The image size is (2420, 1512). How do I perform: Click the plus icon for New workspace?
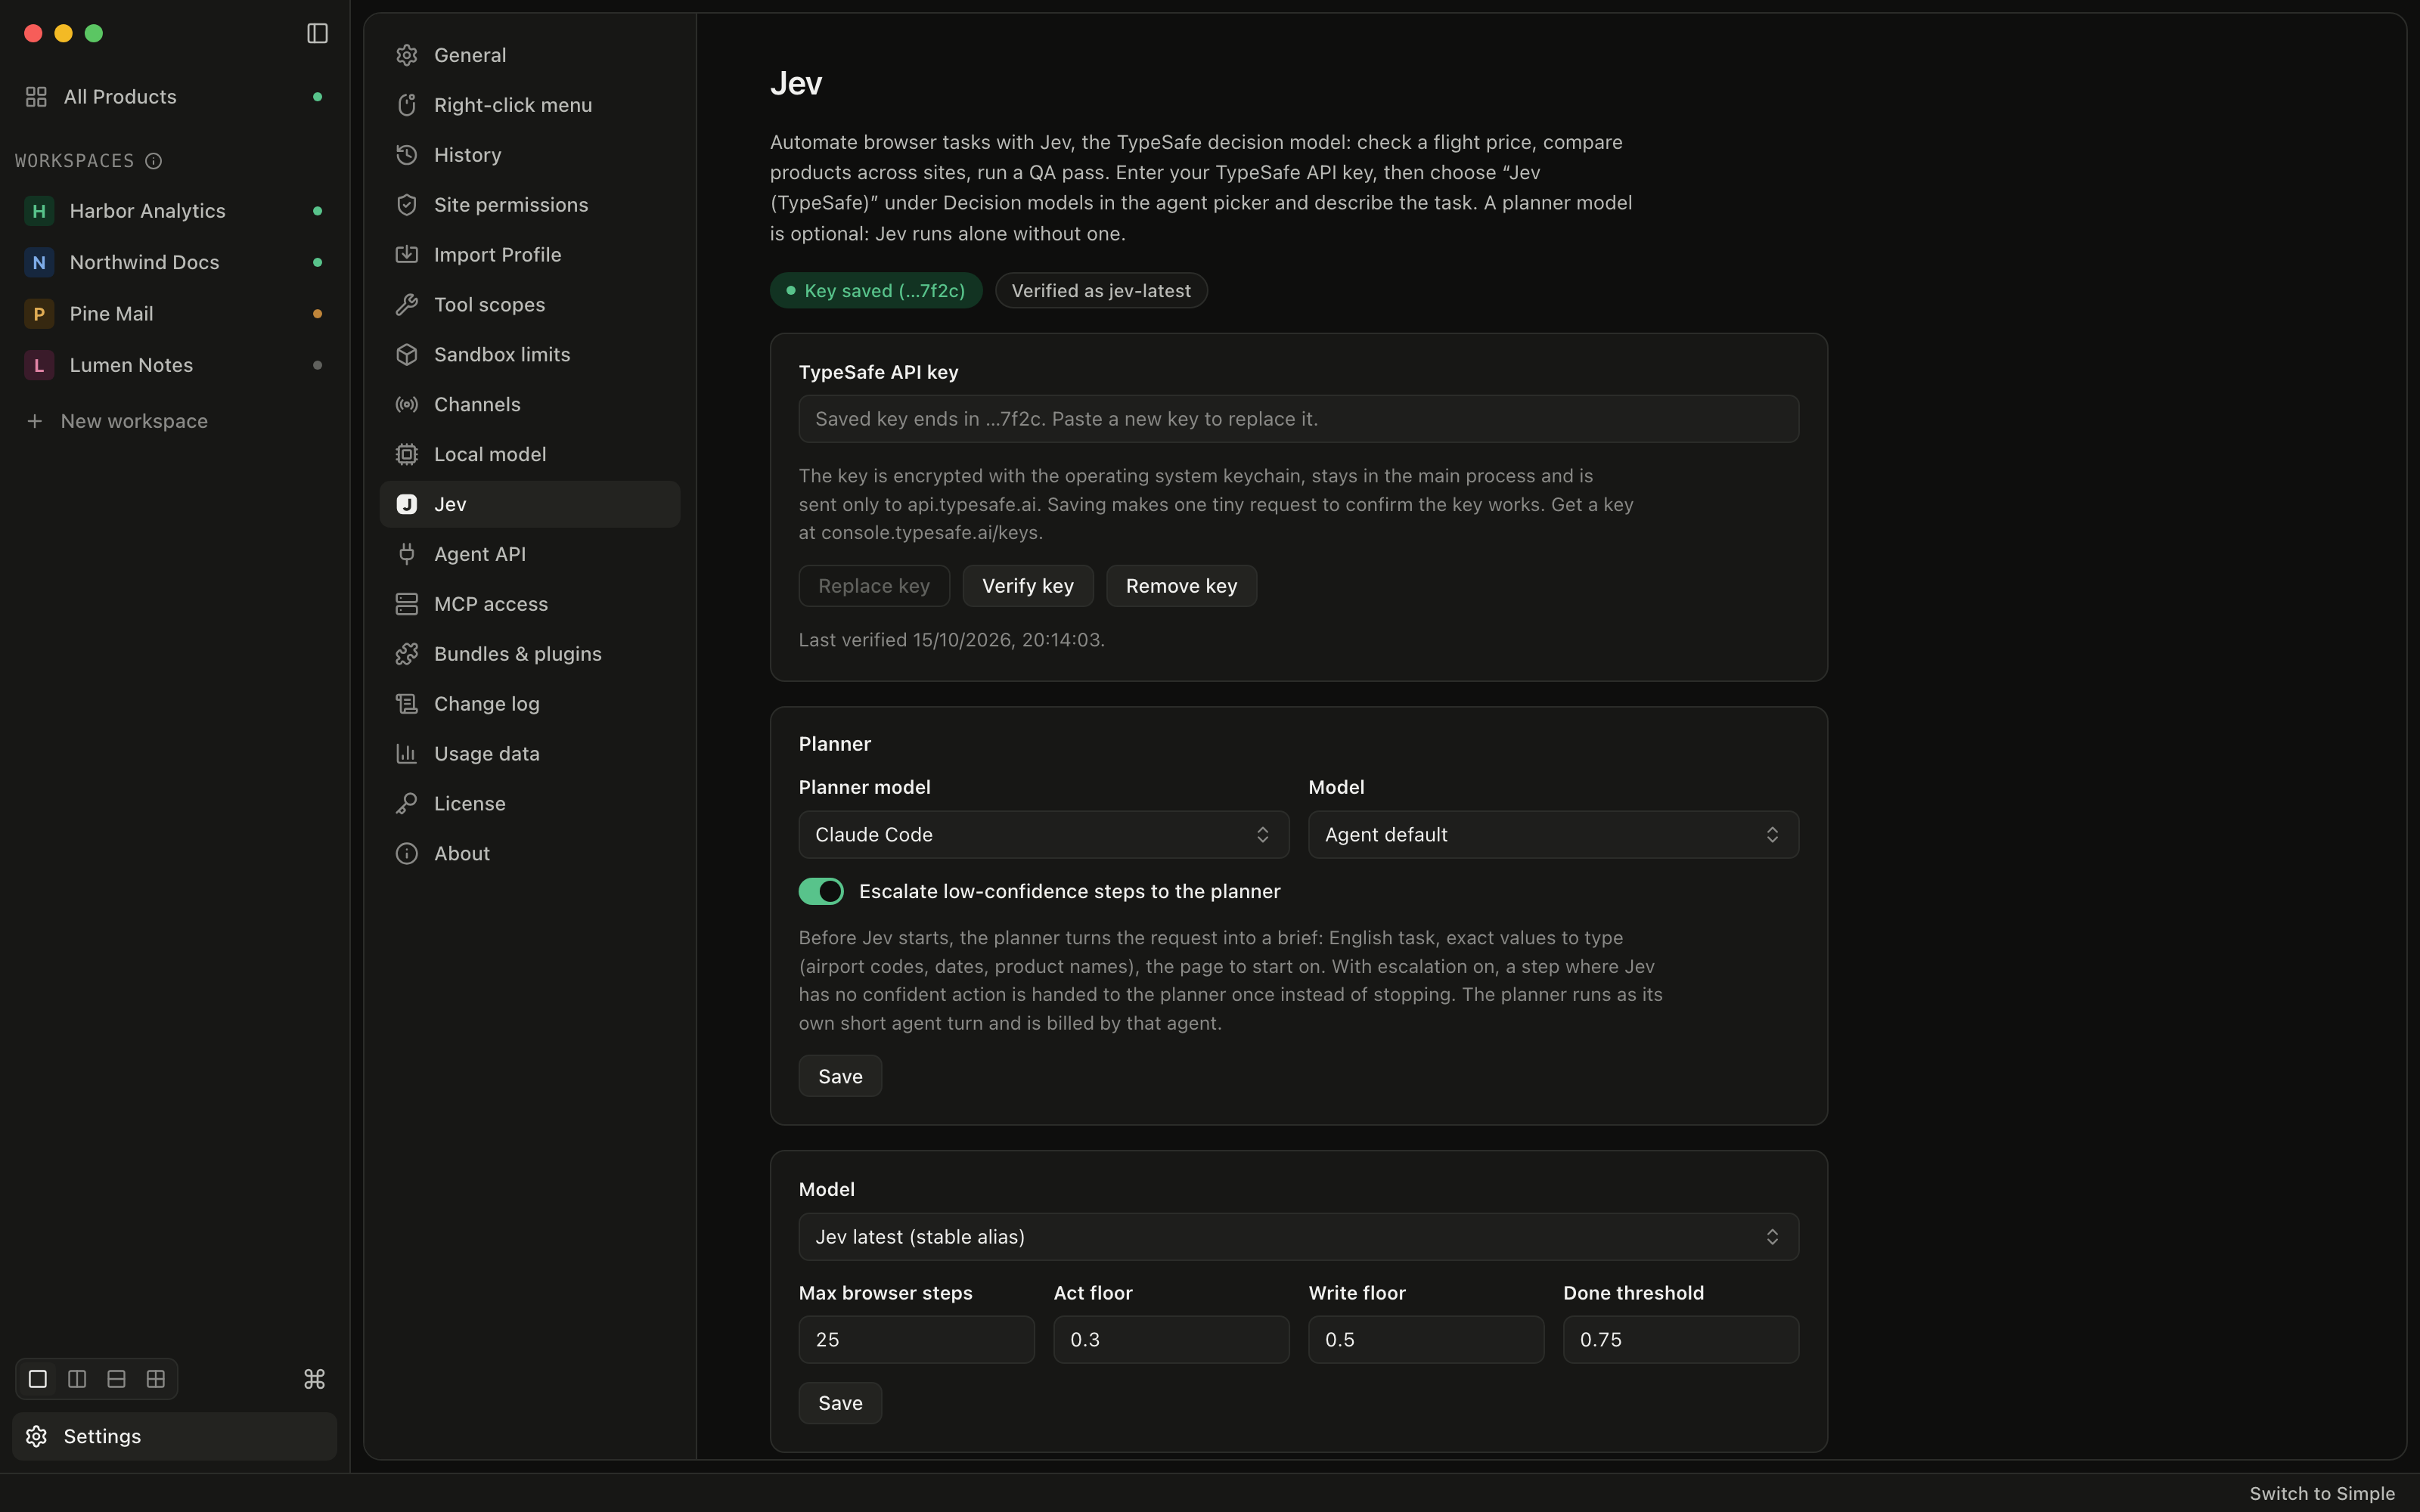35,421
